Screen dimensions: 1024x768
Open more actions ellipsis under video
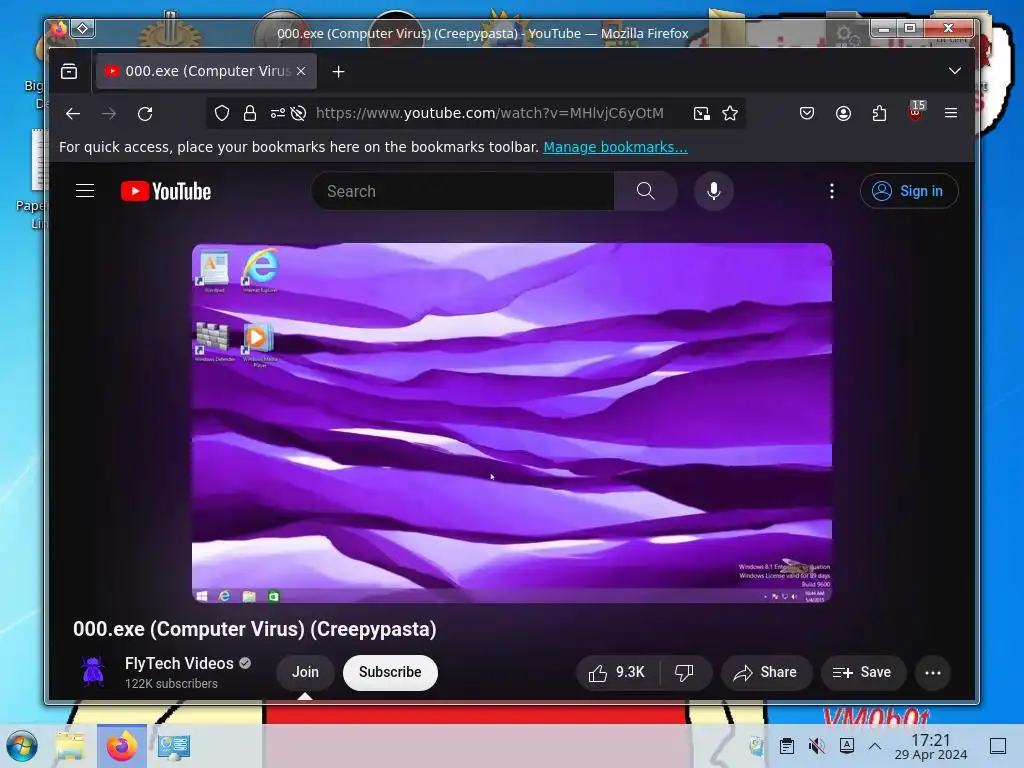[x=933, y=673]
